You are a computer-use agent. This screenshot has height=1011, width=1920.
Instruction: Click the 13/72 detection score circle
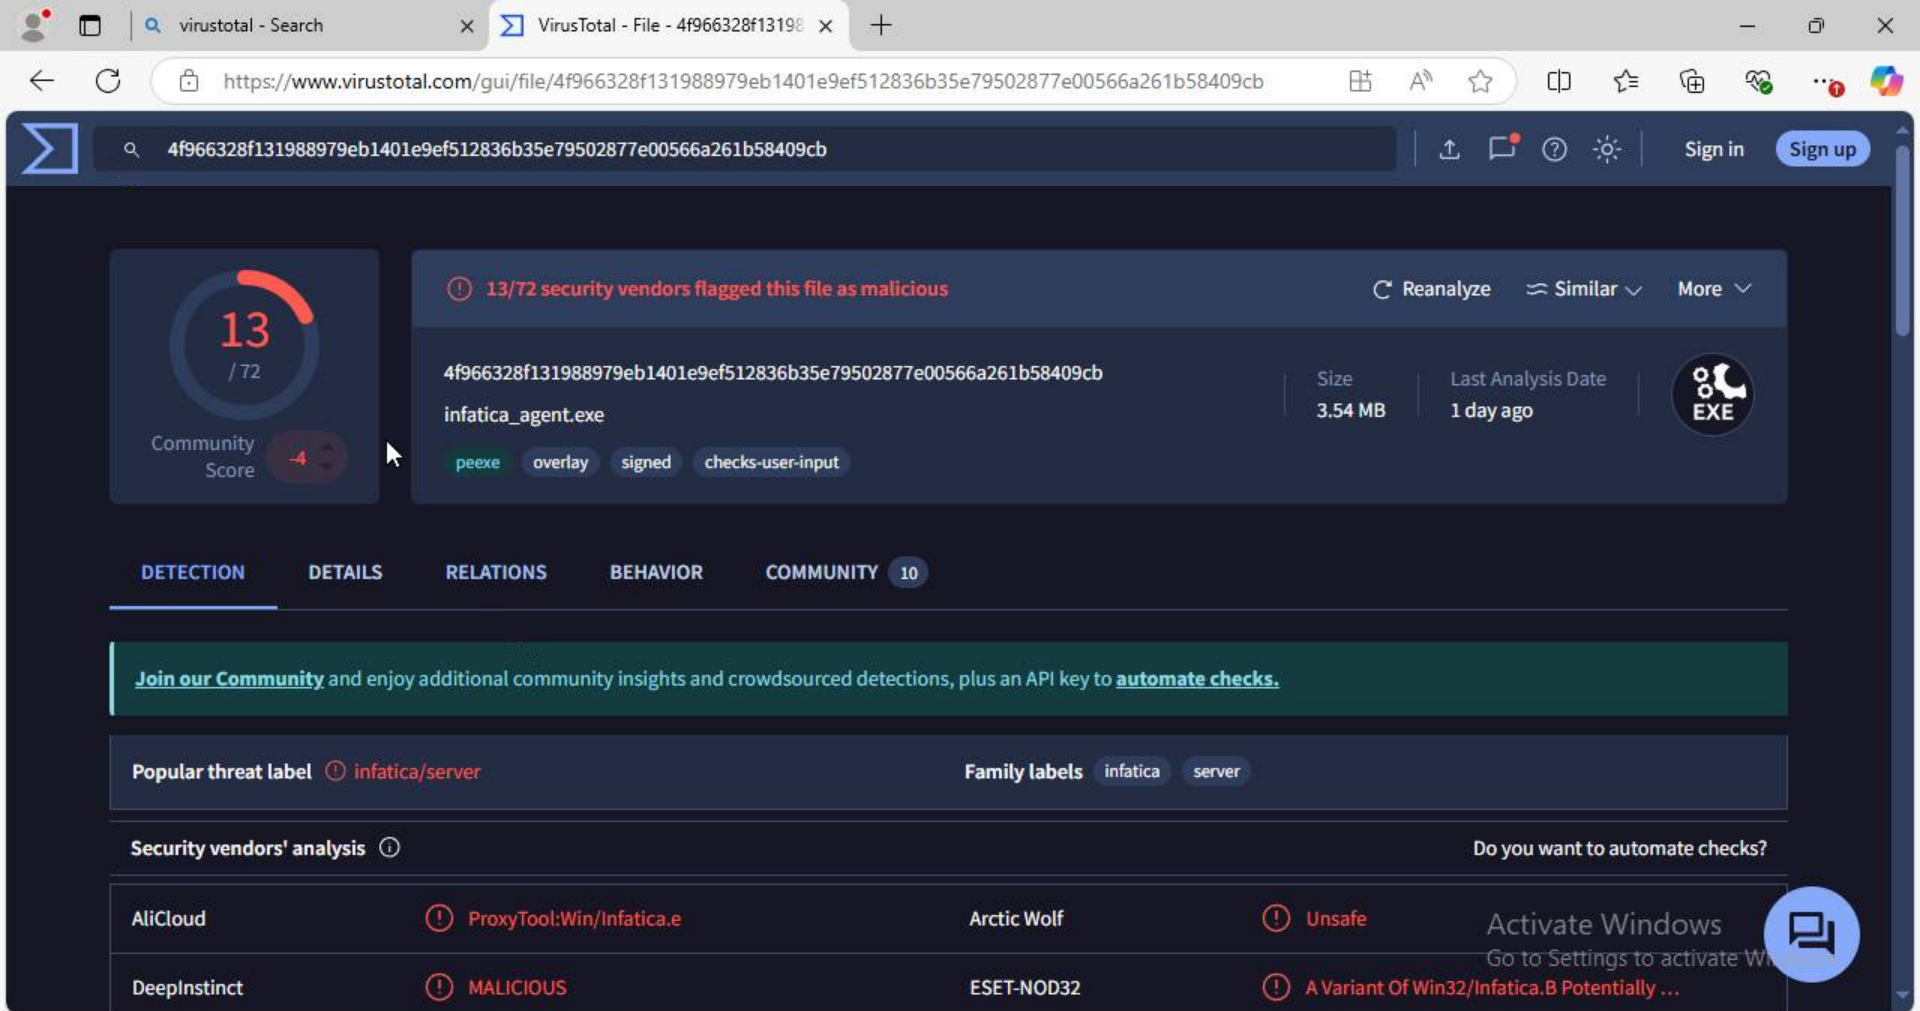[244, 345]
